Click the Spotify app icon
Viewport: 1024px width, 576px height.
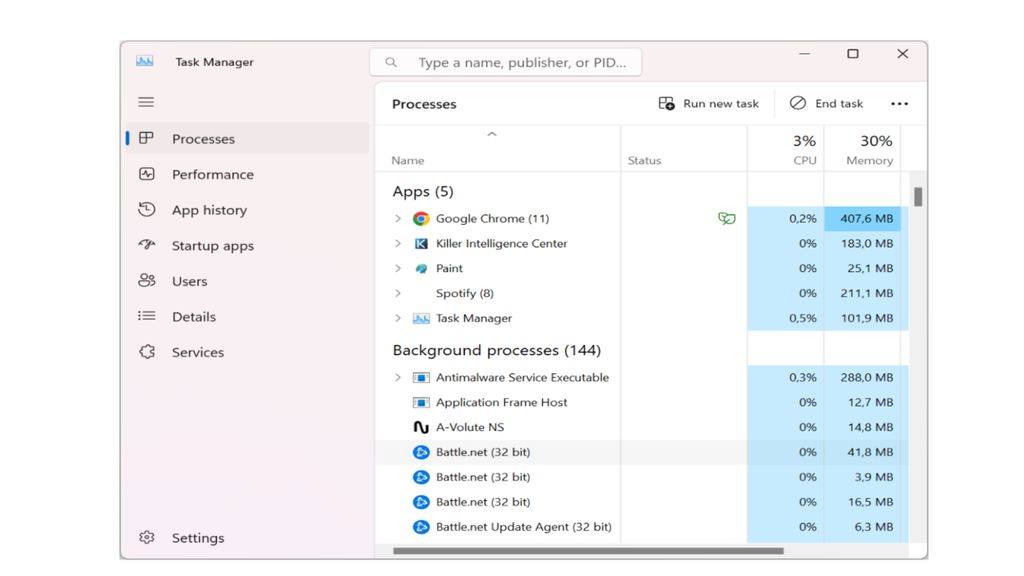pyautogui.click(x=421, y=293)
